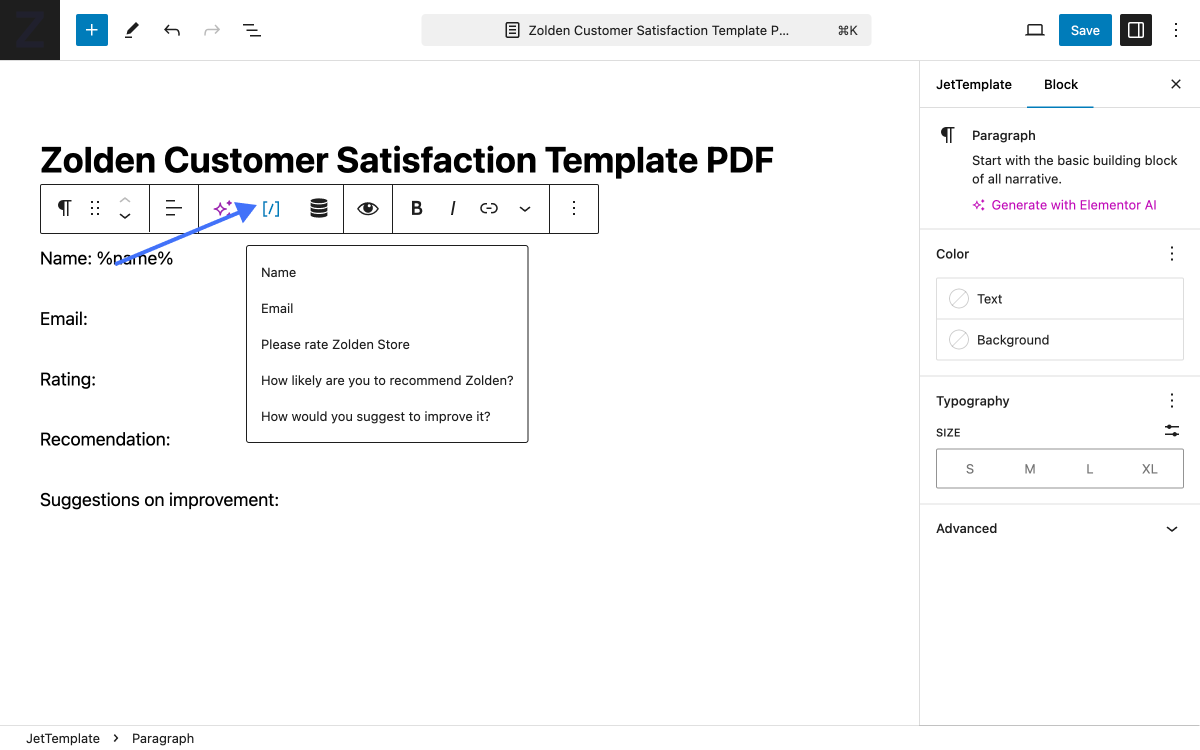Open the Document Overview list view icon
The height and width of the screenshot is (750, 1200).
(x=252, y=30)
